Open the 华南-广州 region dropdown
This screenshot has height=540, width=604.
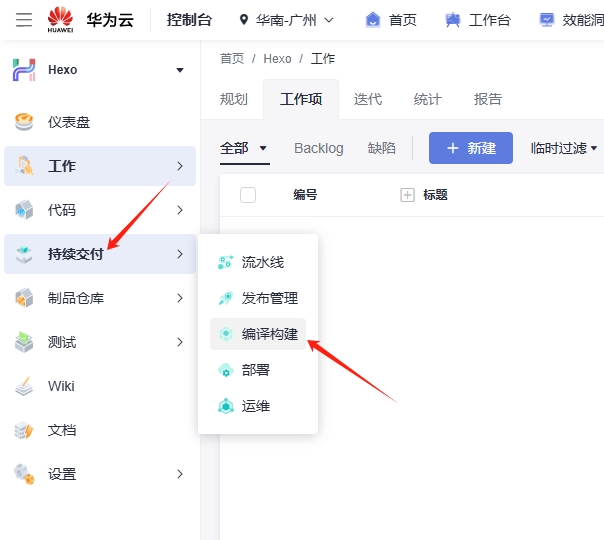point(286,20)
